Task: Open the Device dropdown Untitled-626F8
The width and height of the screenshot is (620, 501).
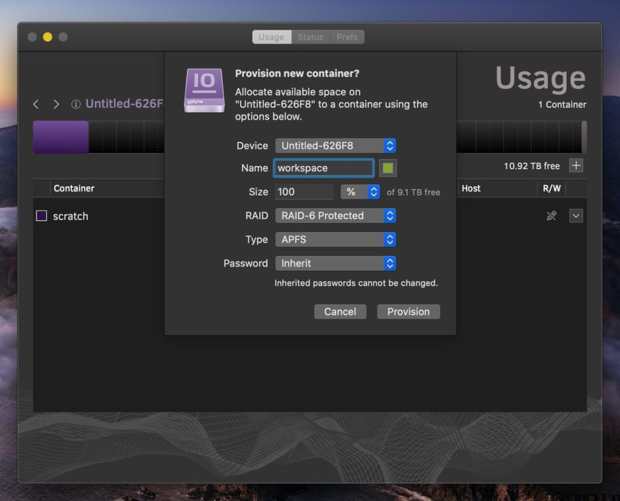Action: 336,146
